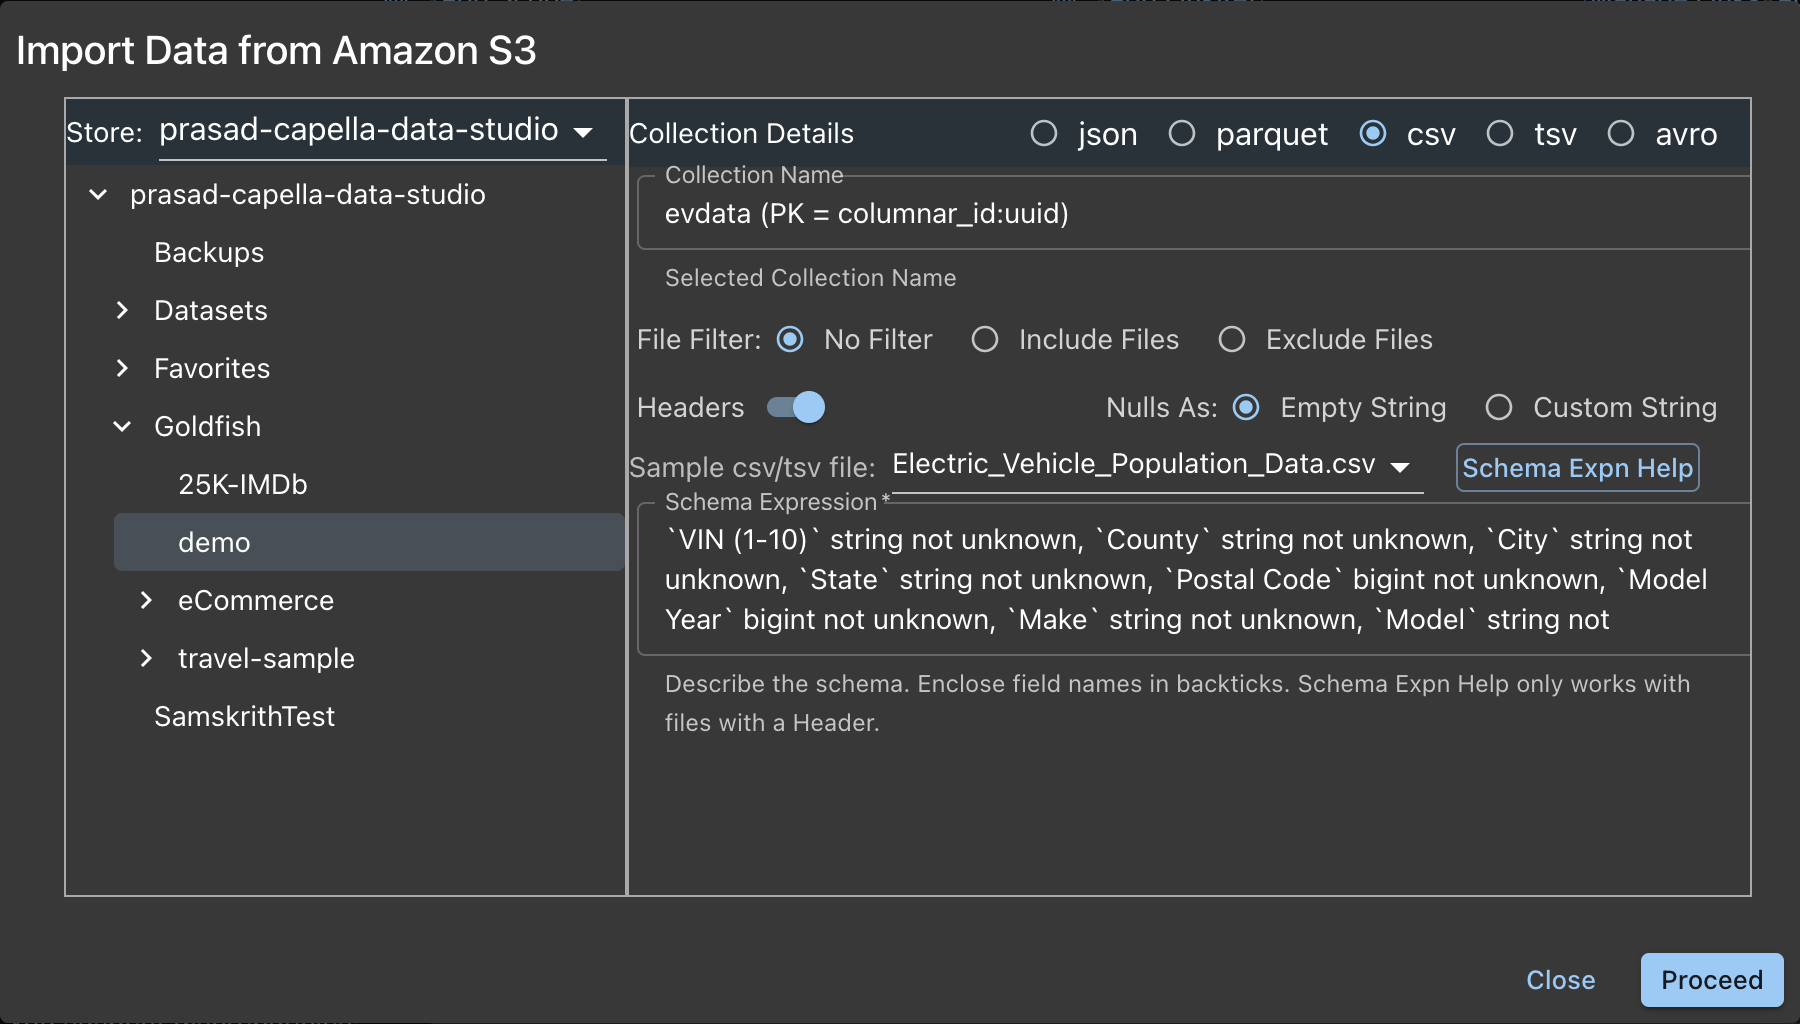The width and height of the screenshot is (1800, 1024).
Task: Expand the Datasets folder chevron
Action: (122, 310)
